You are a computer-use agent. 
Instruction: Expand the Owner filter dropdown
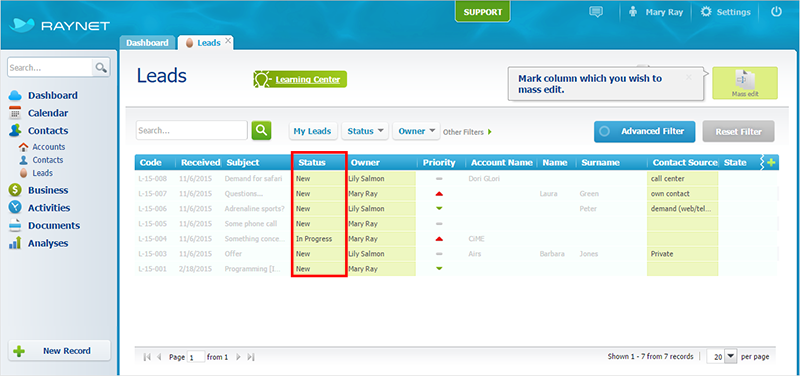(x=416, y=131)
